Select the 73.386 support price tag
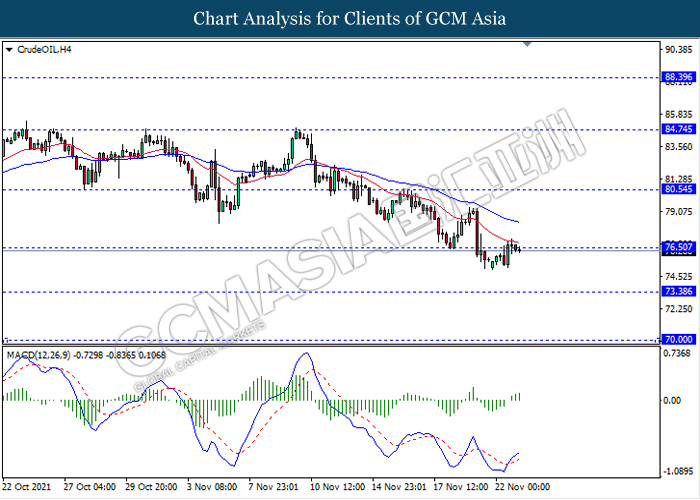The image size is (700, 500). coord(679,292)
